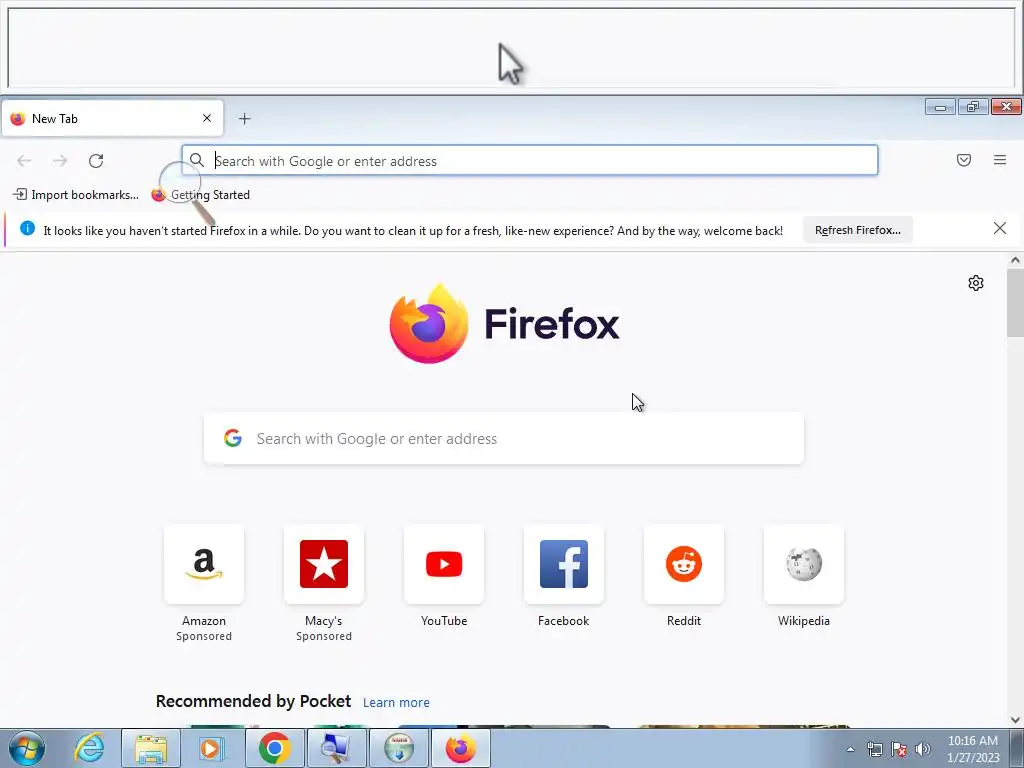Image resolution: width=1024 pixels, height=768 pixels.
Task: Dismiss the notification bar
Action: [x=999, y=229]
